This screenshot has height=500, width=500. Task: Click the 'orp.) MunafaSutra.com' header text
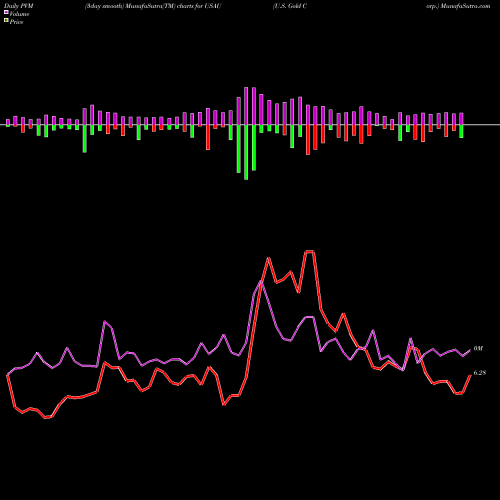coord(458,6)
